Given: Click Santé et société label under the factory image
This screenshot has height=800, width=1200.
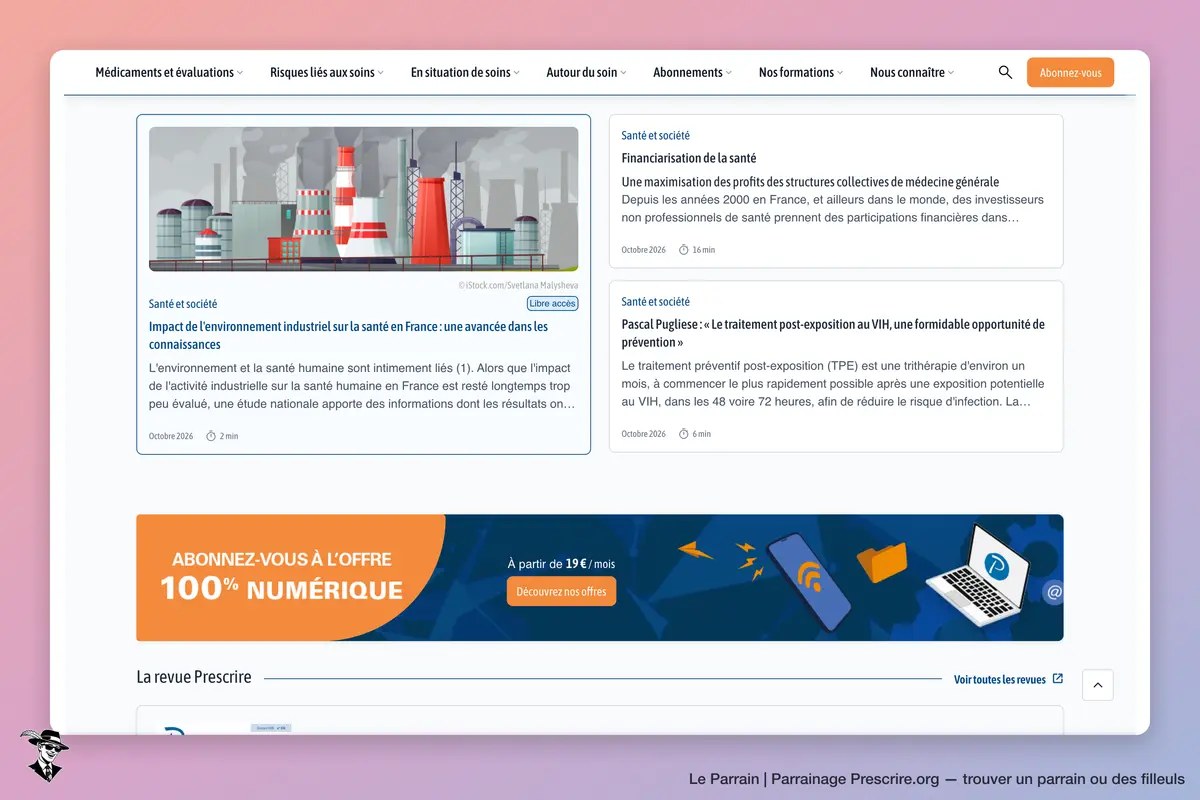Looking at the screenshot, I should tap(183, 303).
